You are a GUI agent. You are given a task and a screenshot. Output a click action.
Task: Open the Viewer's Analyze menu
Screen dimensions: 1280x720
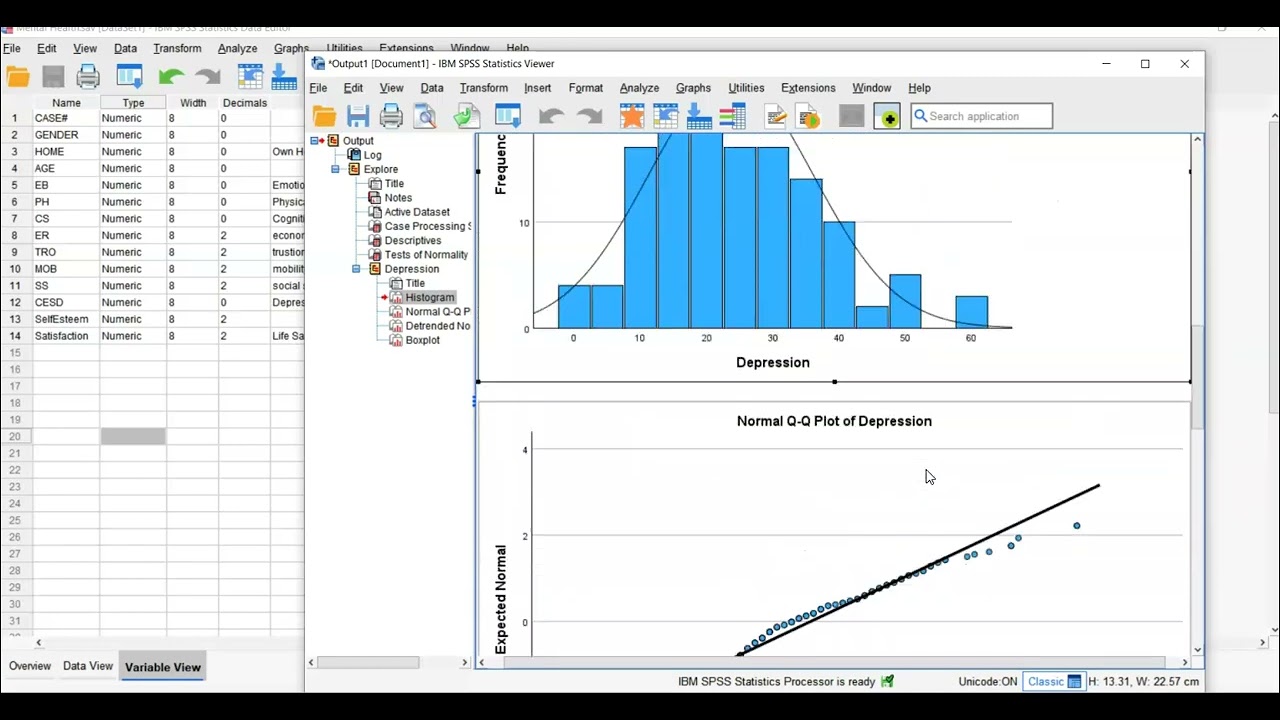[639, 88]
